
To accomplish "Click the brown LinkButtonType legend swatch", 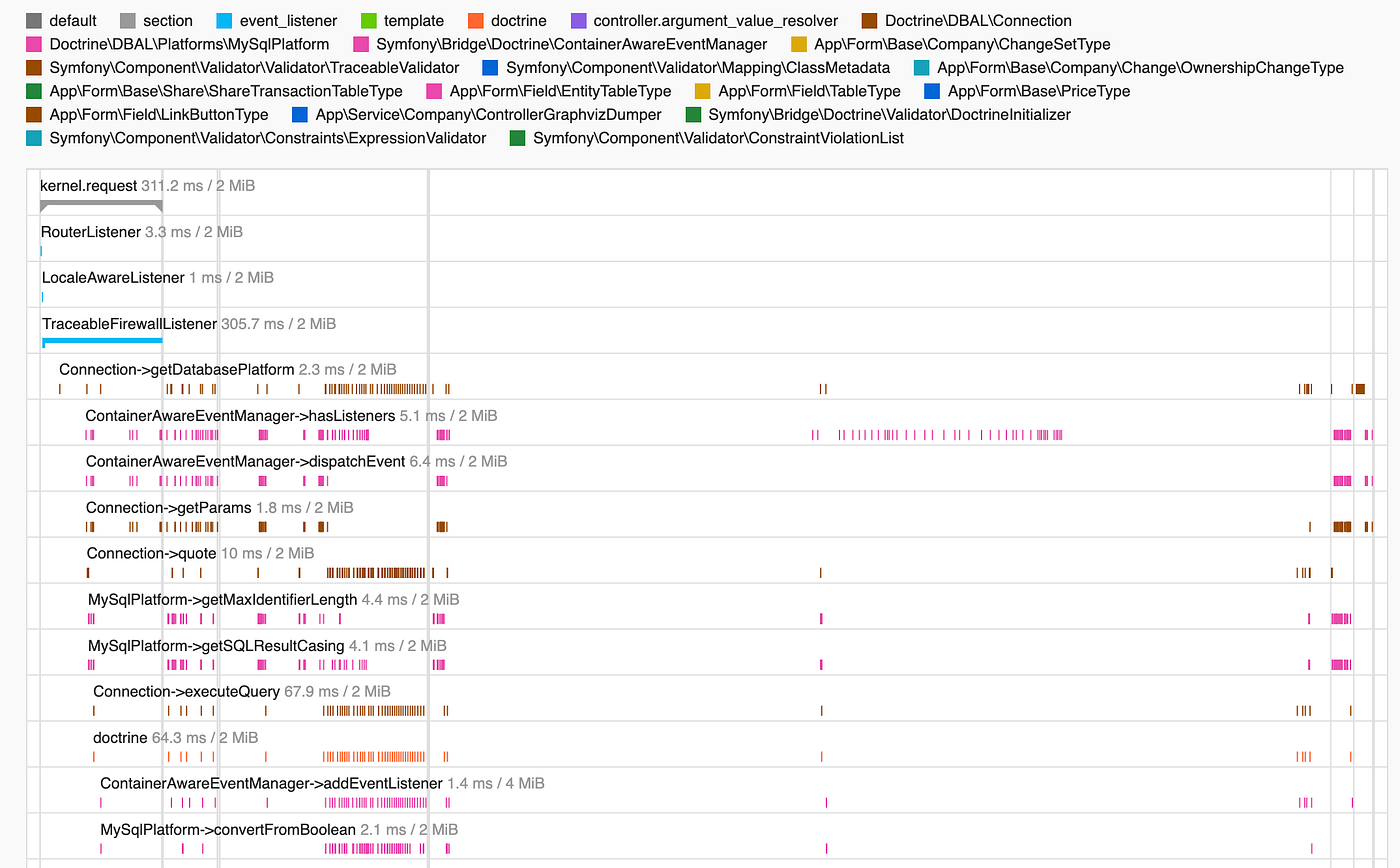I will (34, 114).
